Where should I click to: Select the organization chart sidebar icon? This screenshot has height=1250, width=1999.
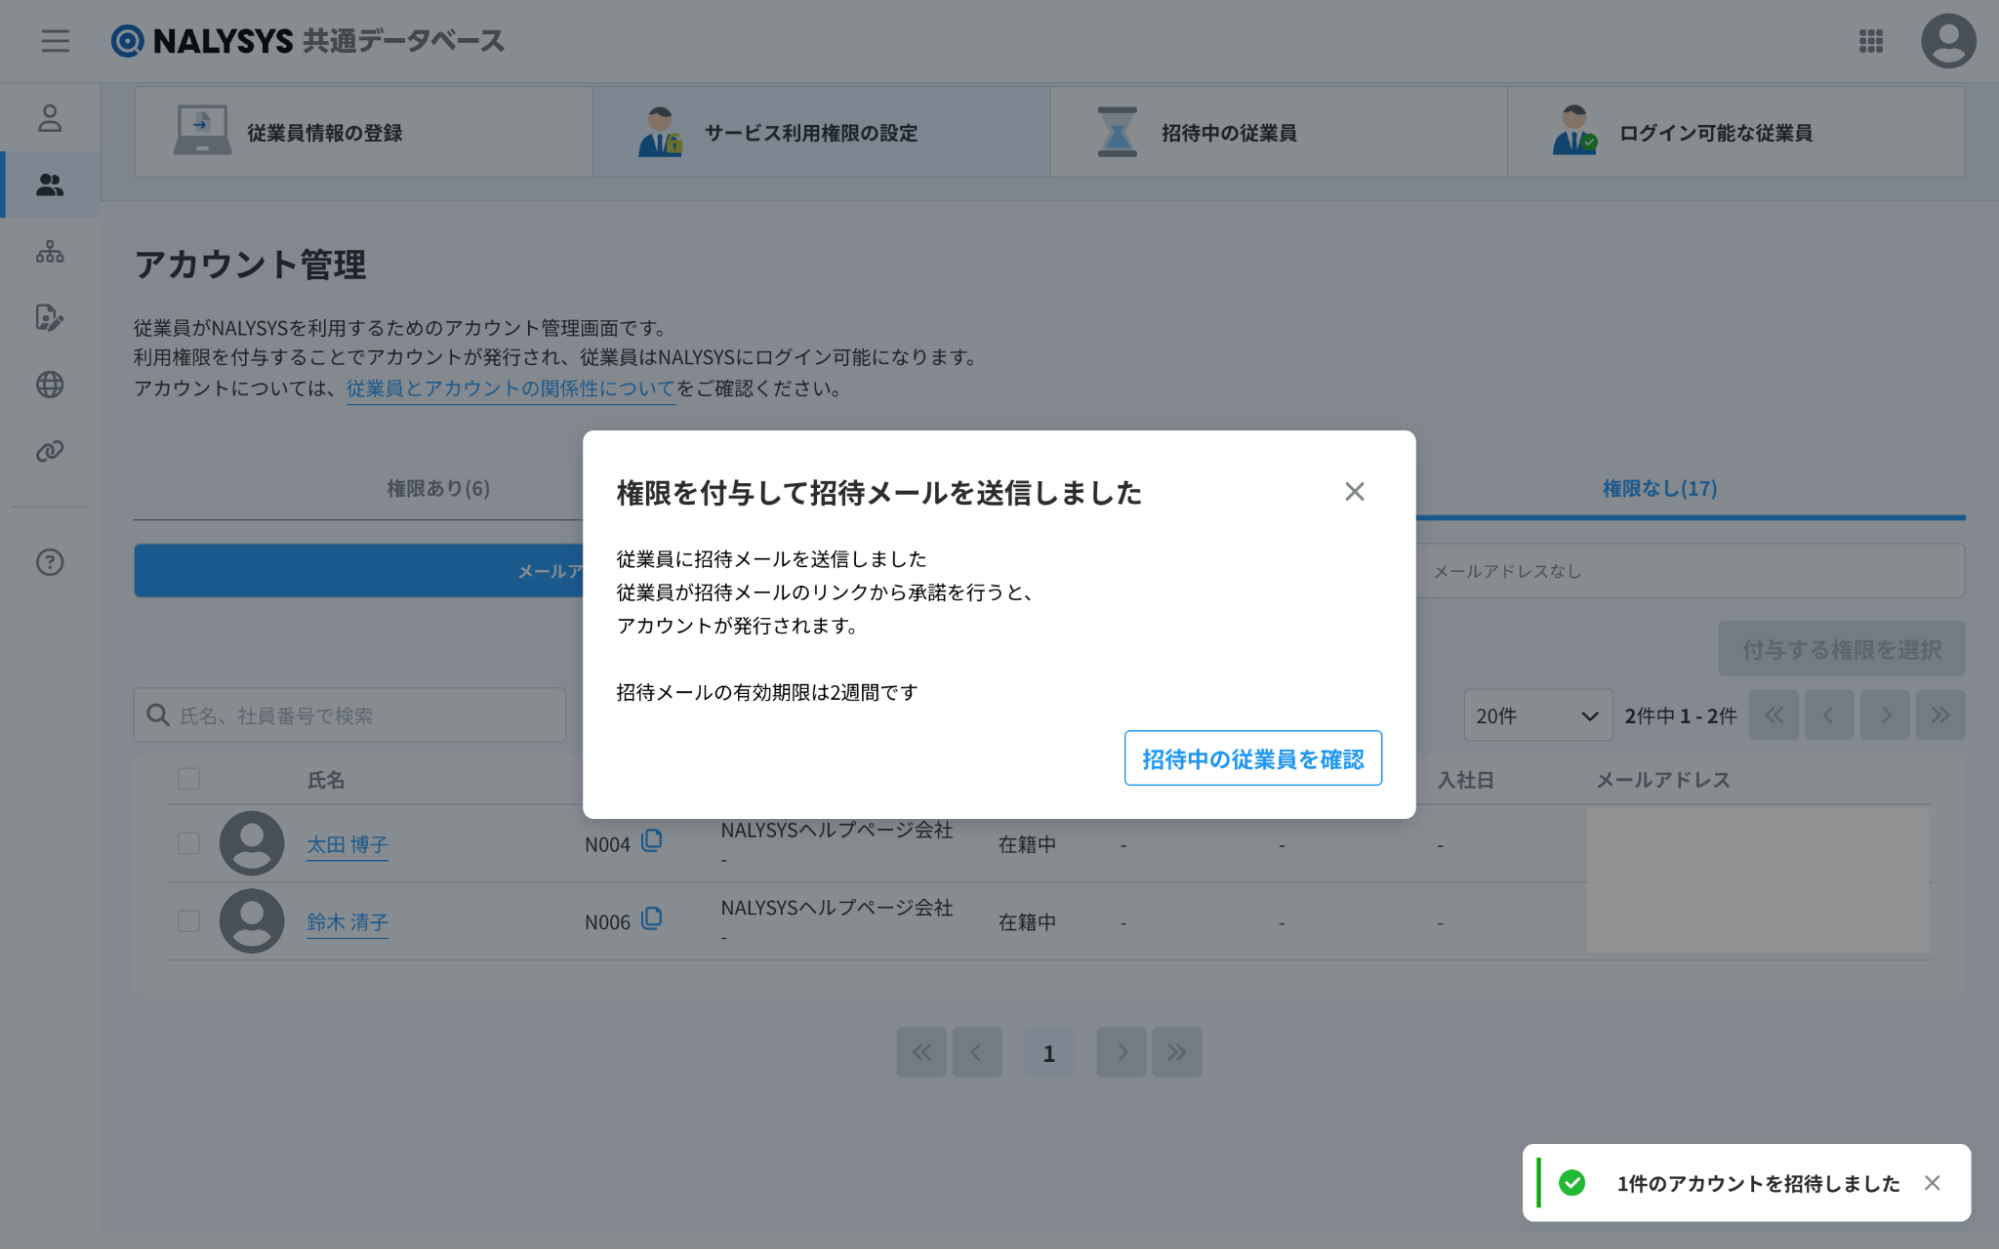click(x=50, y=252)
